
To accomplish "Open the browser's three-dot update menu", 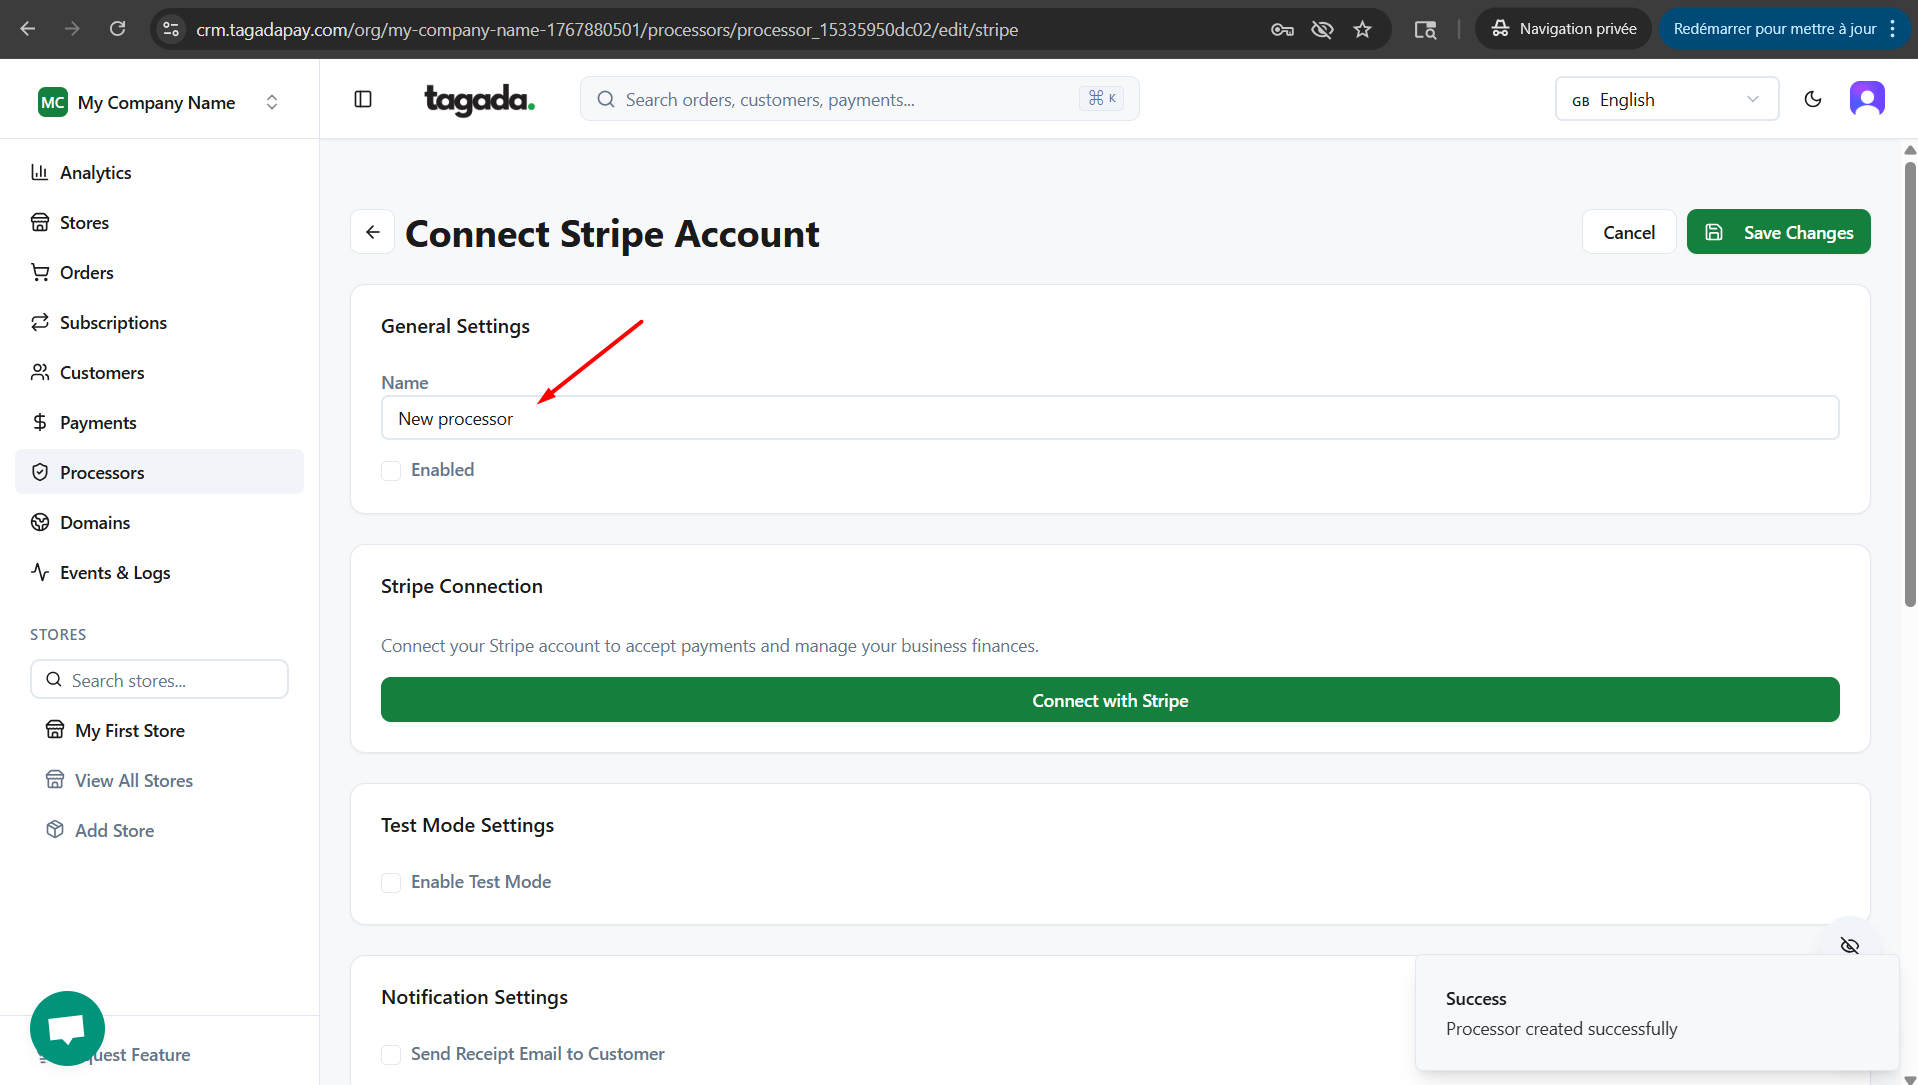I will pyautogui.click(x=1892, y=29).
